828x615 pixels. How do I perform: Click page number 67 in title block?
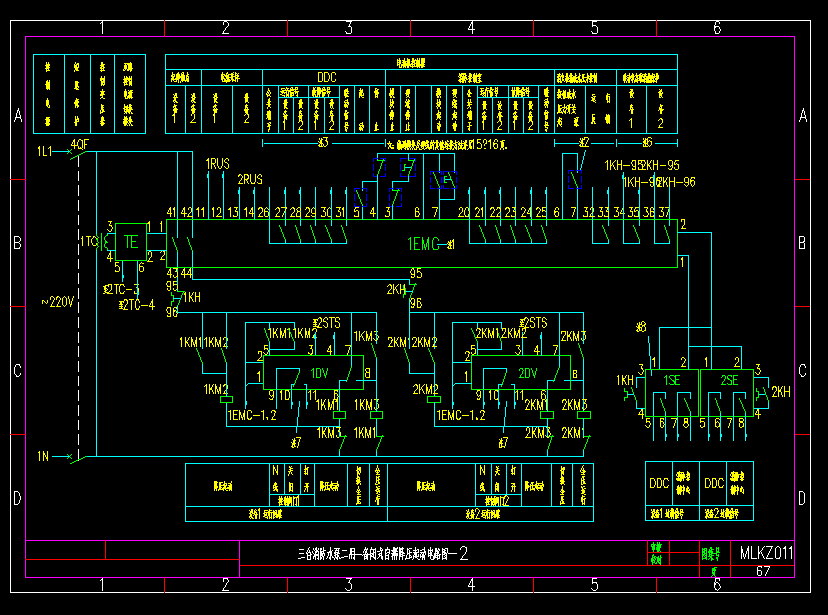point(763,571)
